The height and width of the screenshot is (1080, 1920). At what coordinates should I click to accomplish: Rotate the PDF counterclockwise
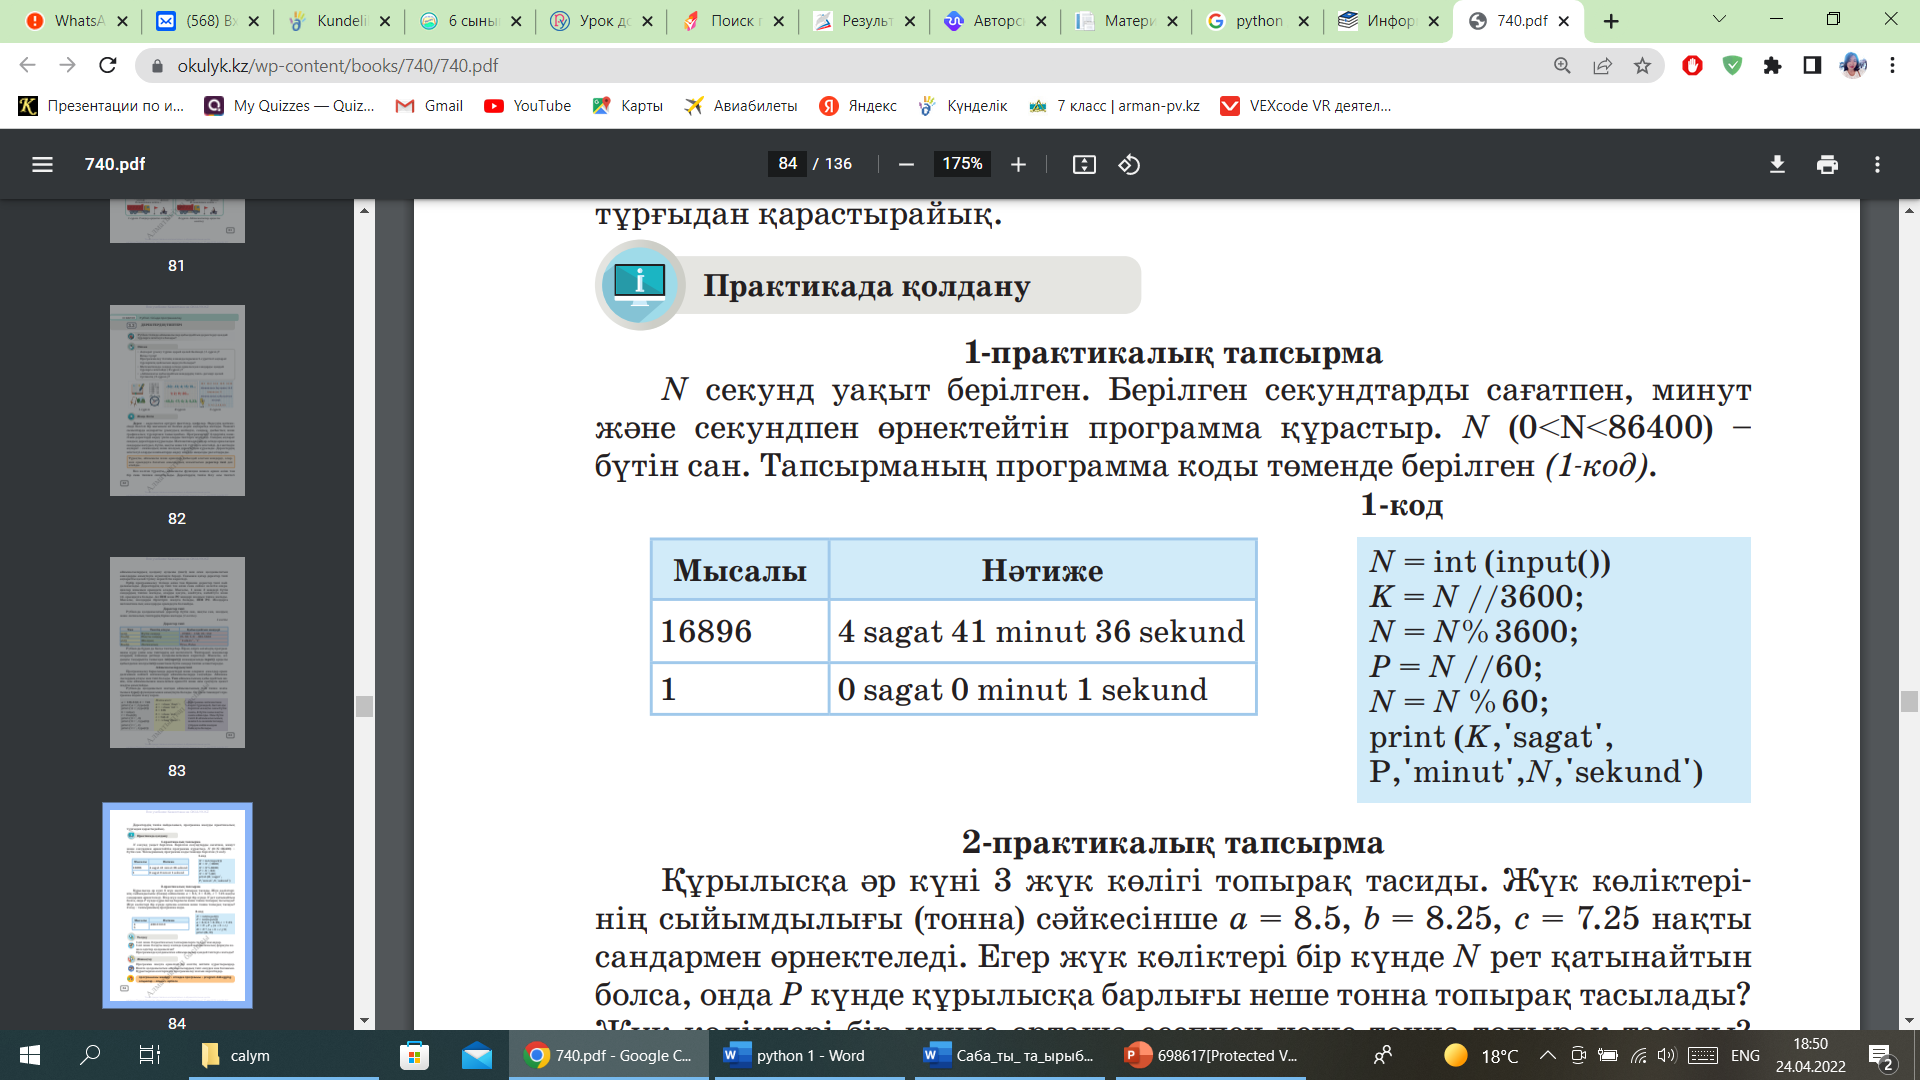pyautogui.click(x=1129, y=164)
